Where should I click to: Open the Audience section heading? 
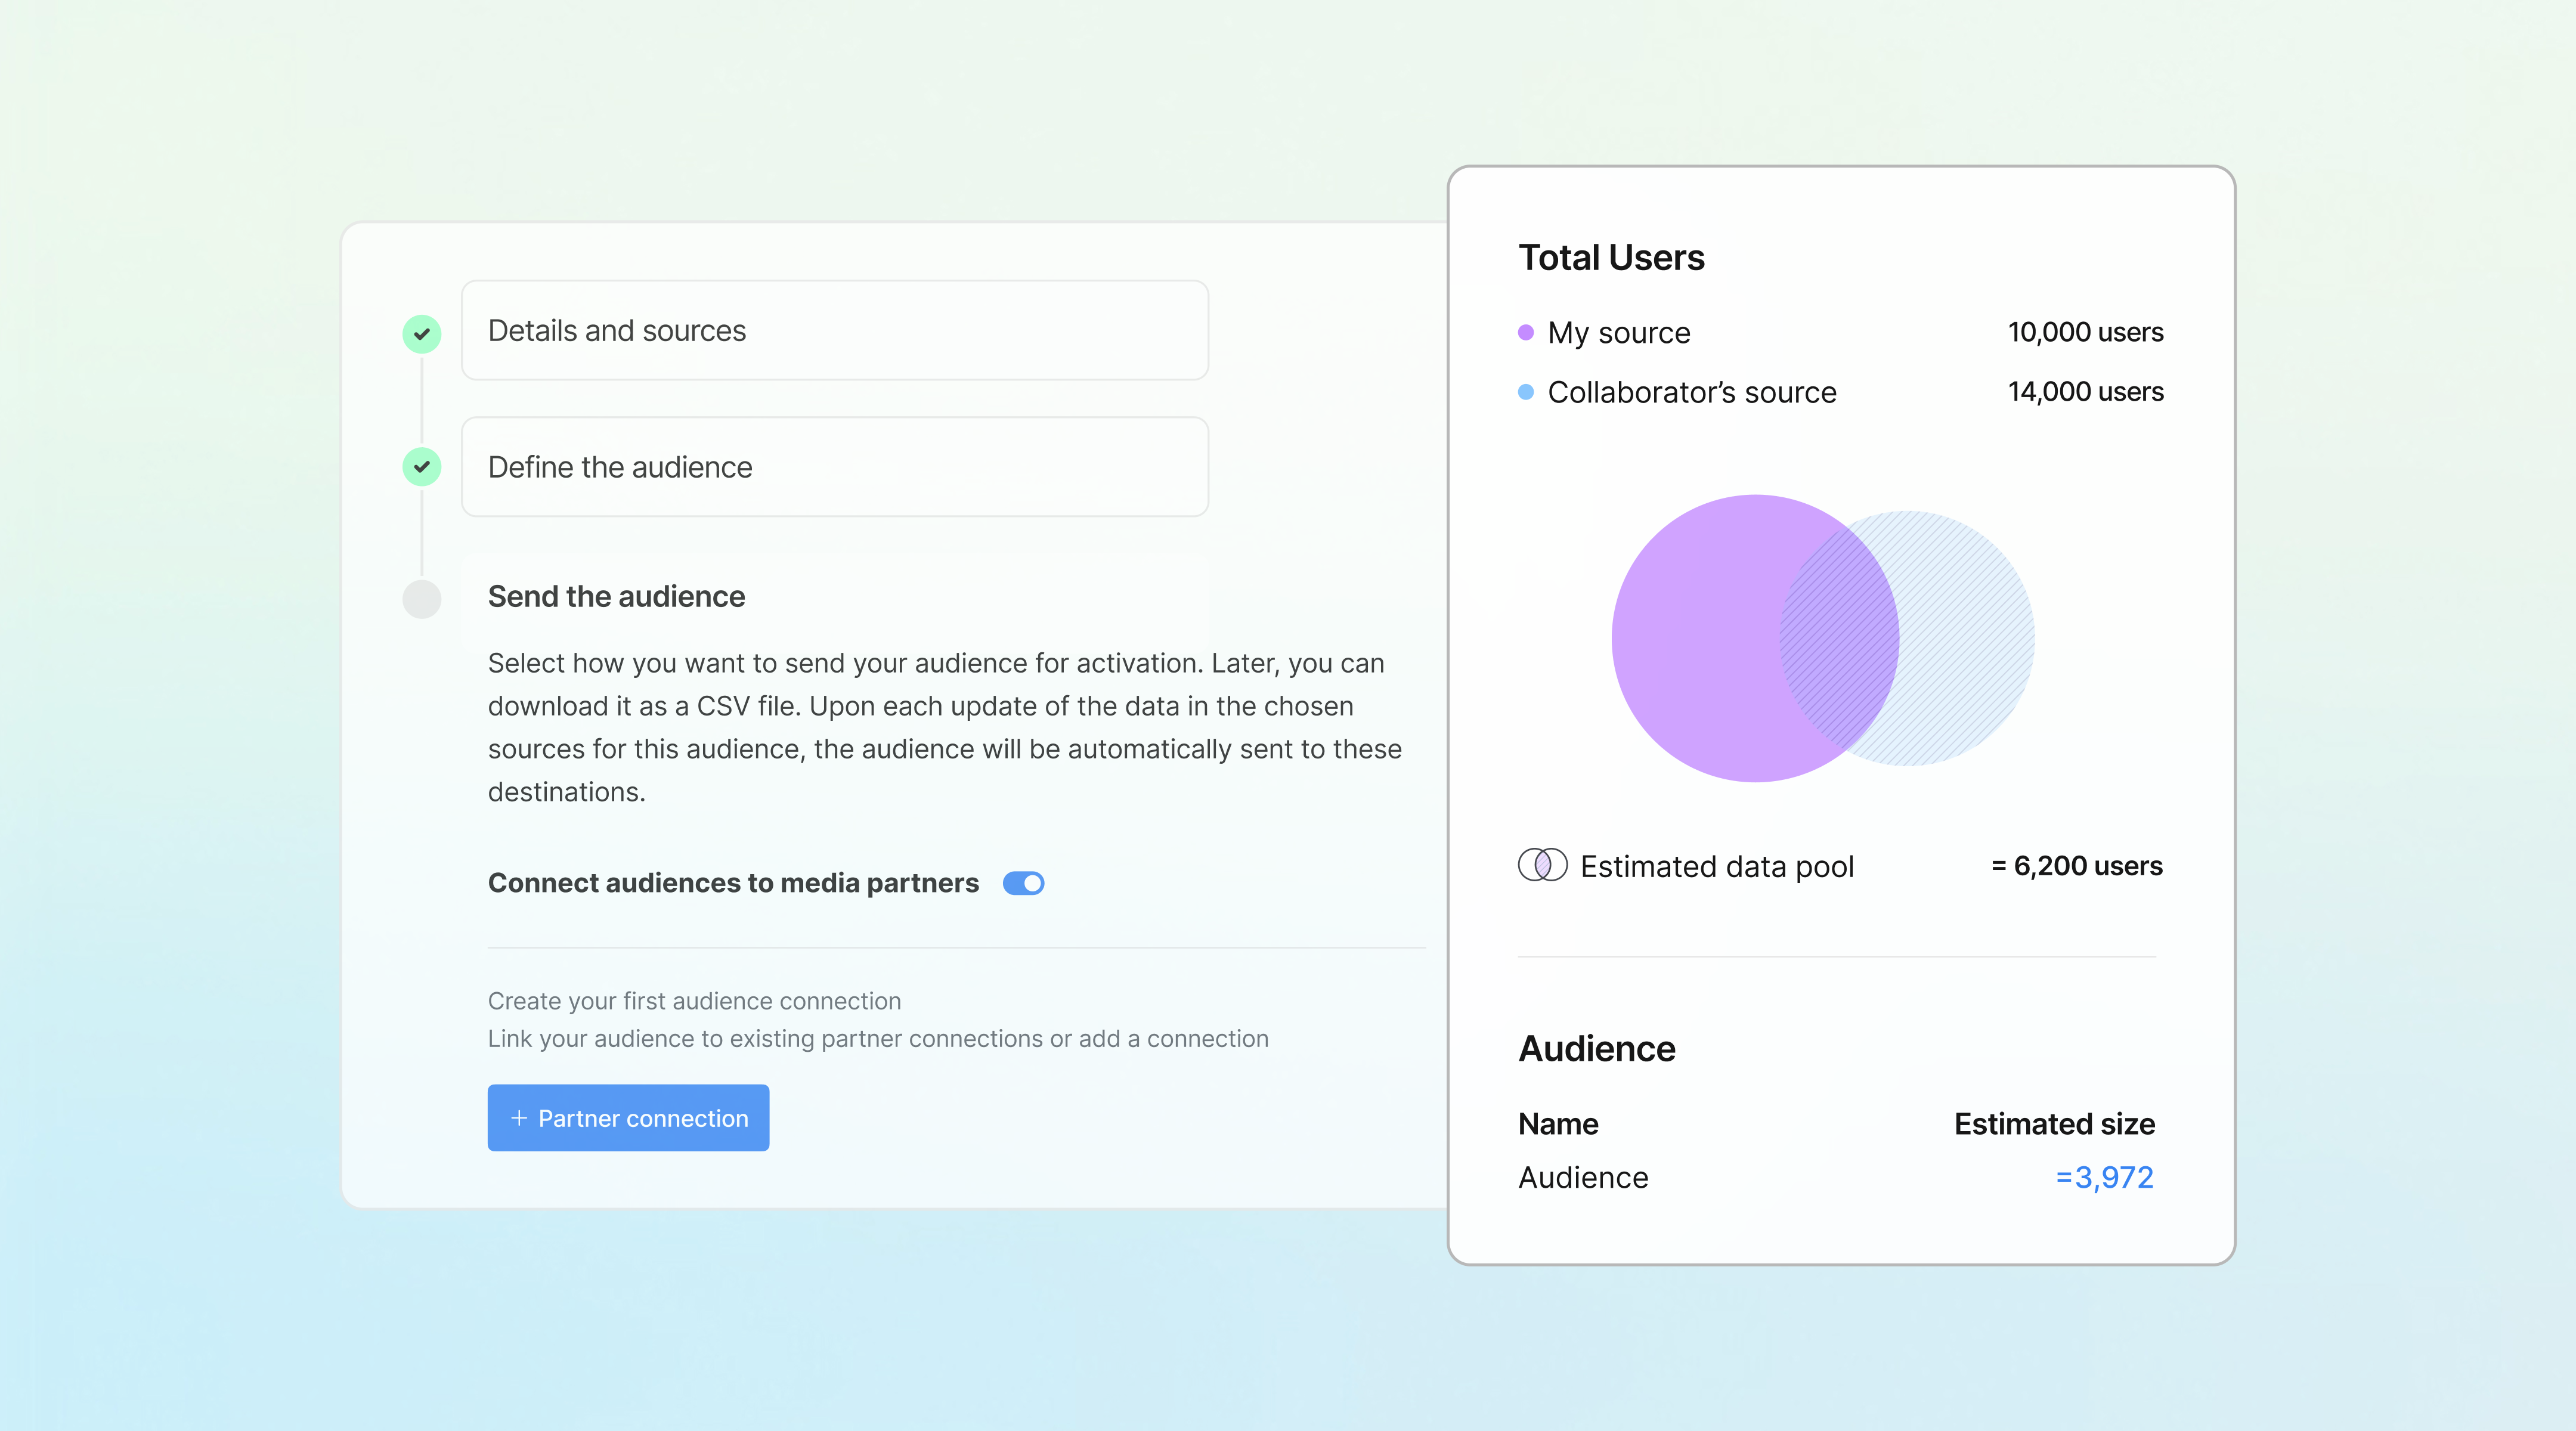[x=1596, y=1048]
